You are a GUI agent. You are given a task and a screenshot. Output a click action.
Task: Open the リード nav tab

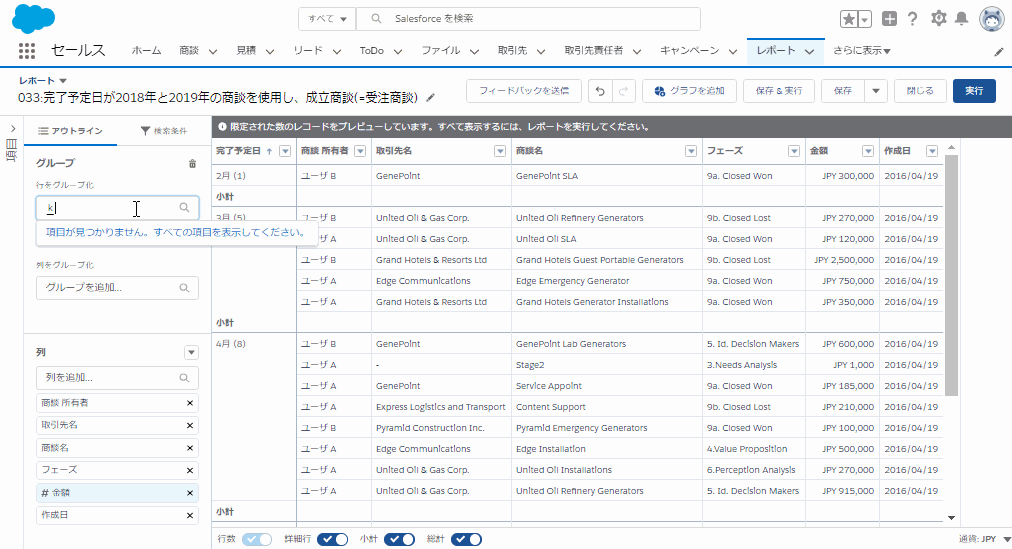[x=308, y=51]
